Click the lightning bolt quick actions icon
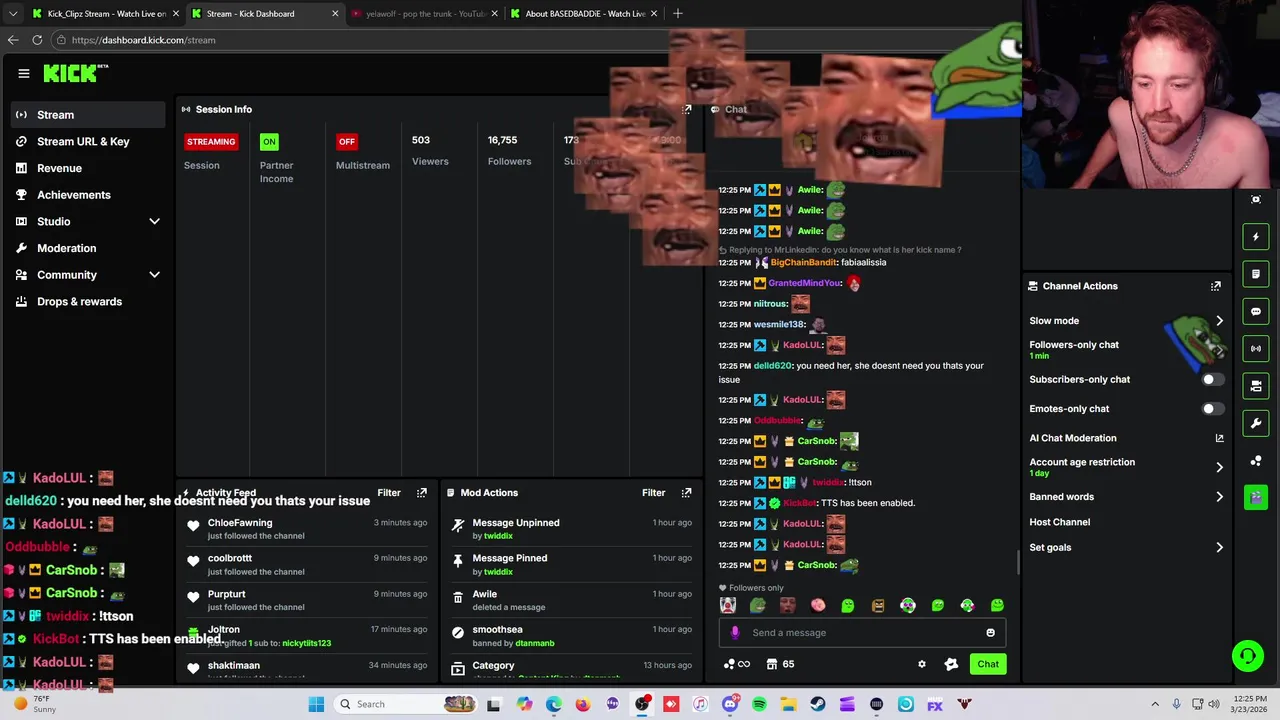Viewport: 1280px width, 720px height. coord(1256,237)
